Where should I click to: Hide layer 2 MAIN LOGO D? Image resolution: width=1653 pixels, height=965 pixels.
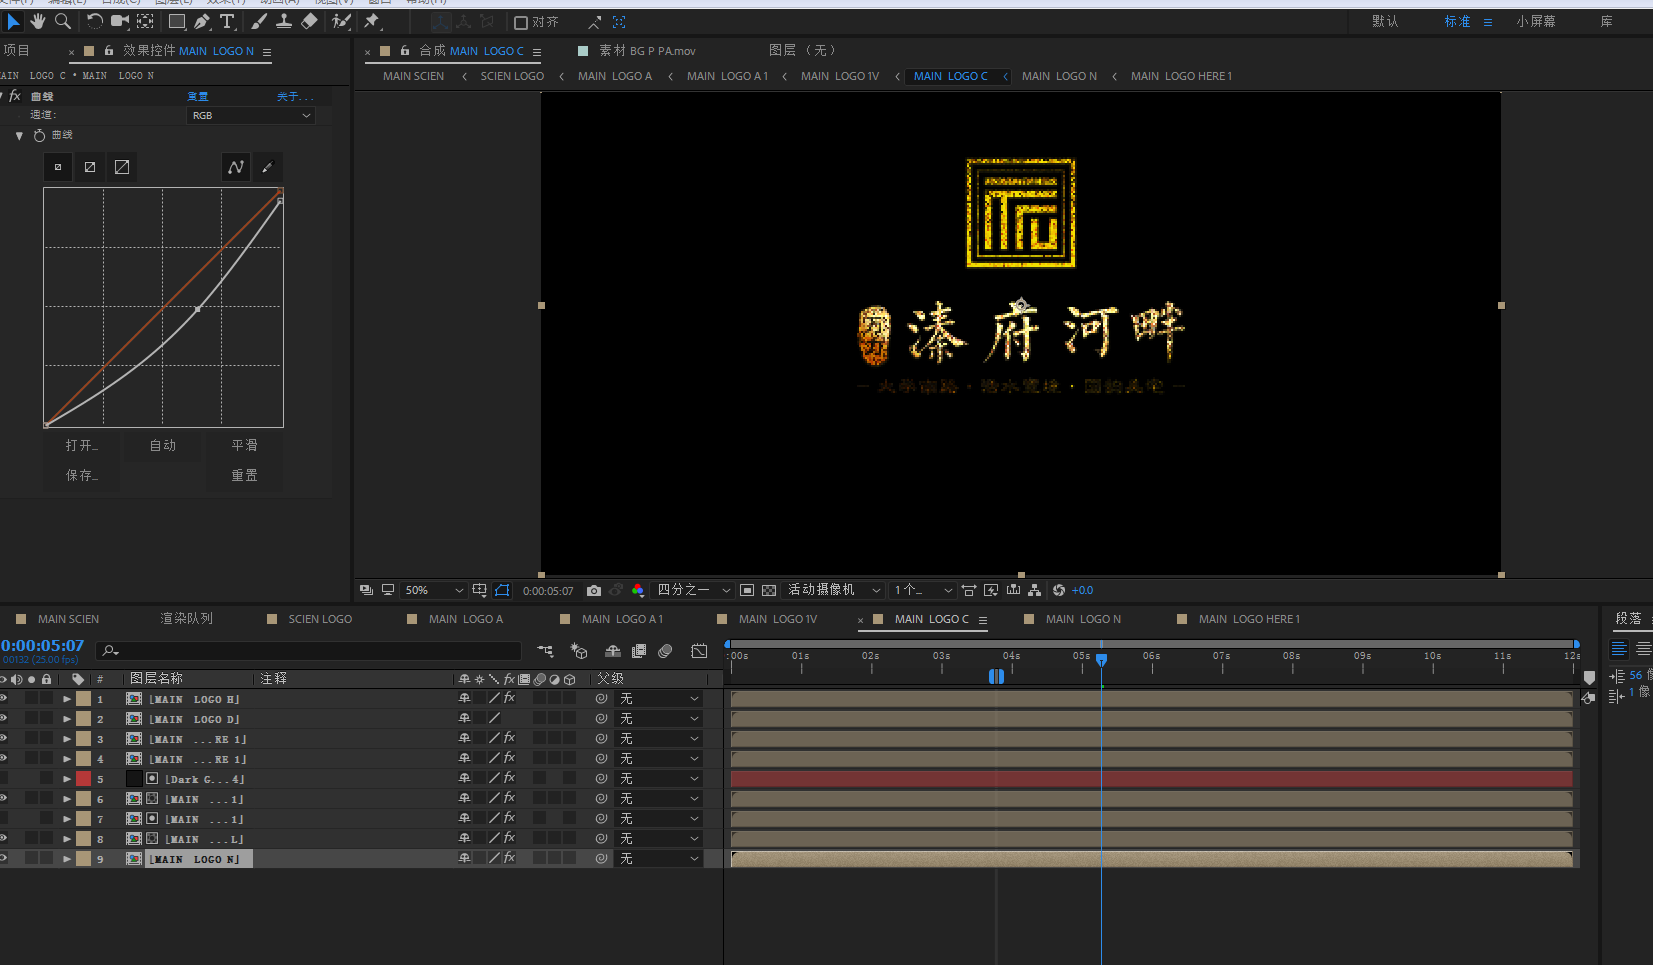4,718
